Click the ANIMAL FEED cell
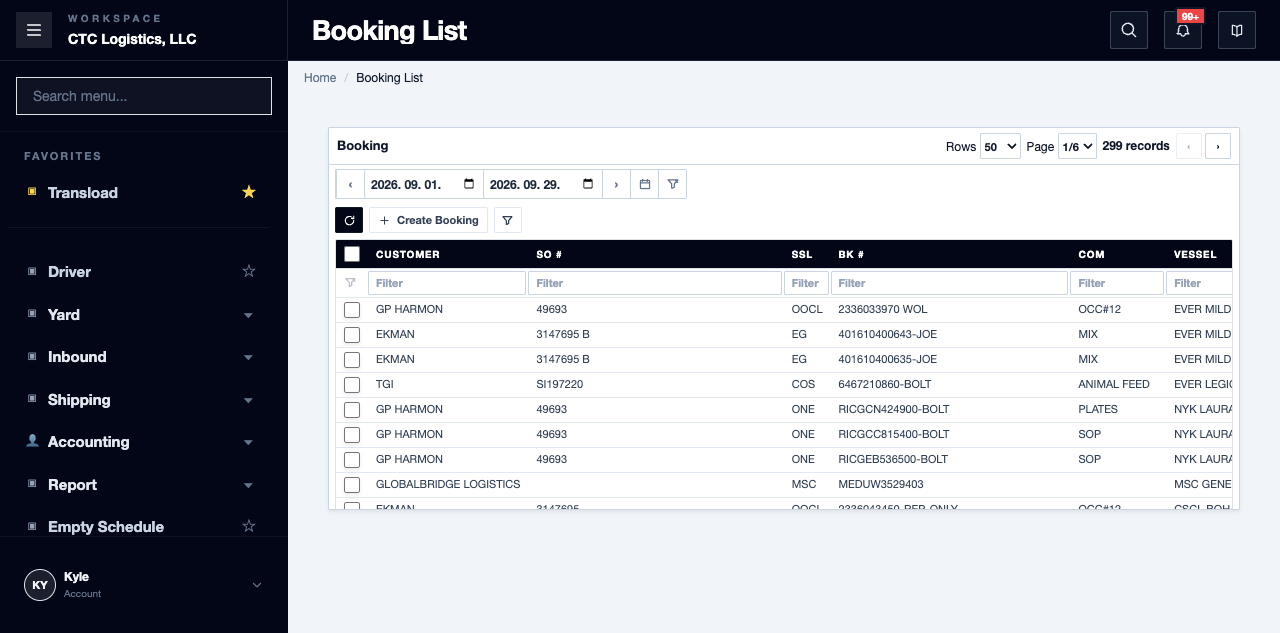 (x=1114, y=384)
